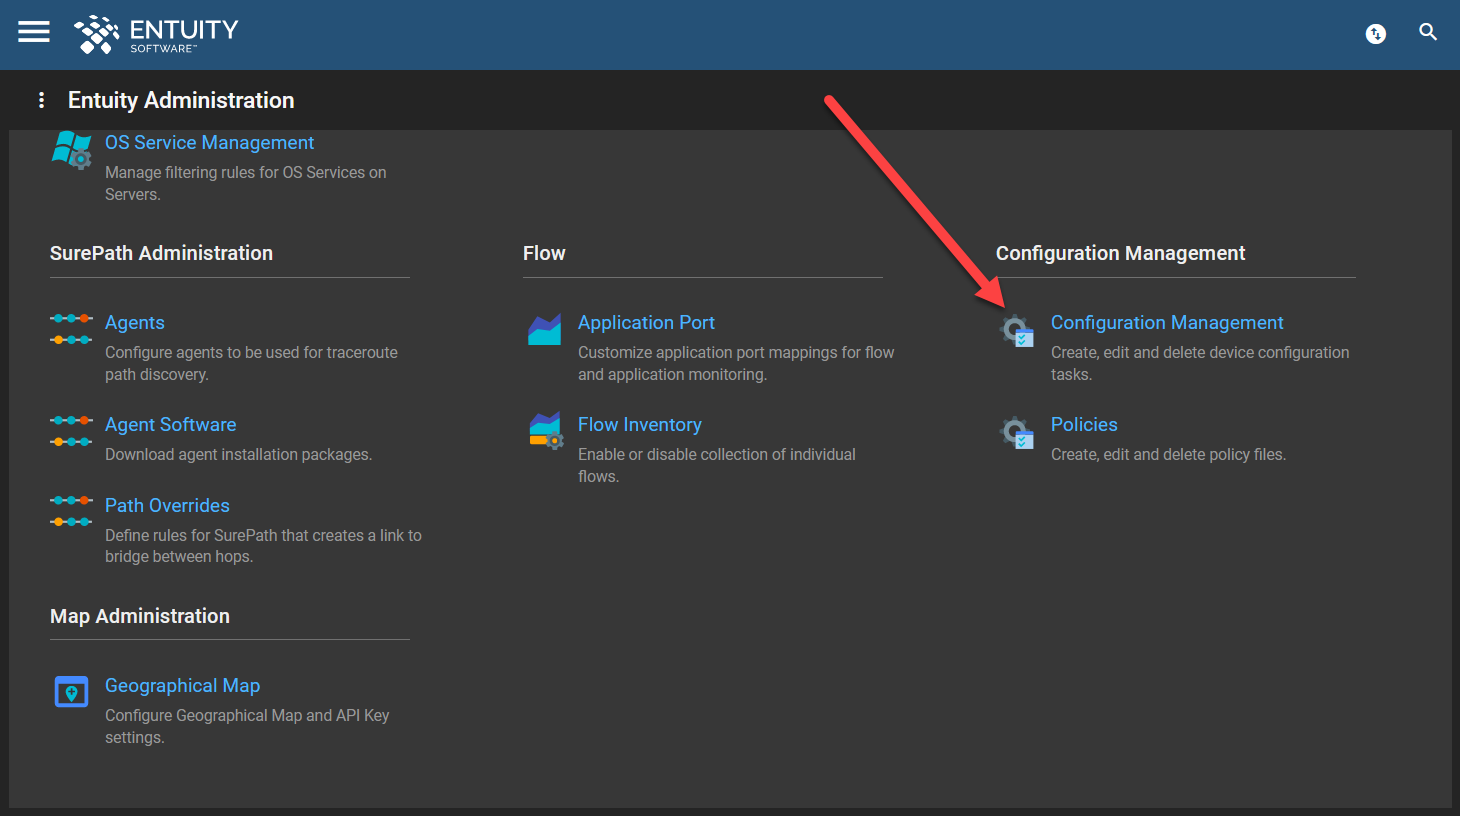
Task: Open the Policies link
Action: pyautogui.click(x=1084, y=424)
